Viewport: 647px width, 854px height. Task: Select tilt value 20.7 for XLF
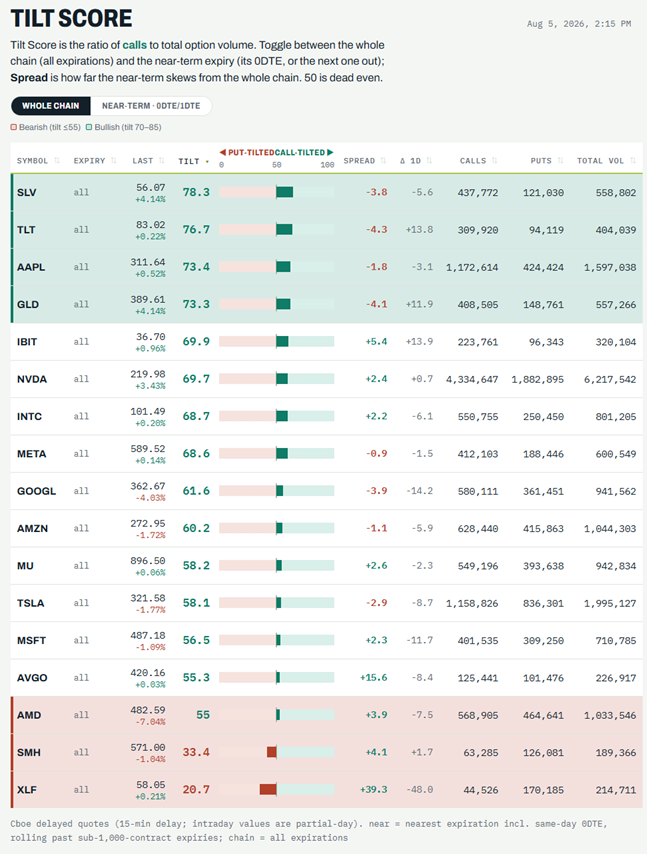[x=196, y=789]
